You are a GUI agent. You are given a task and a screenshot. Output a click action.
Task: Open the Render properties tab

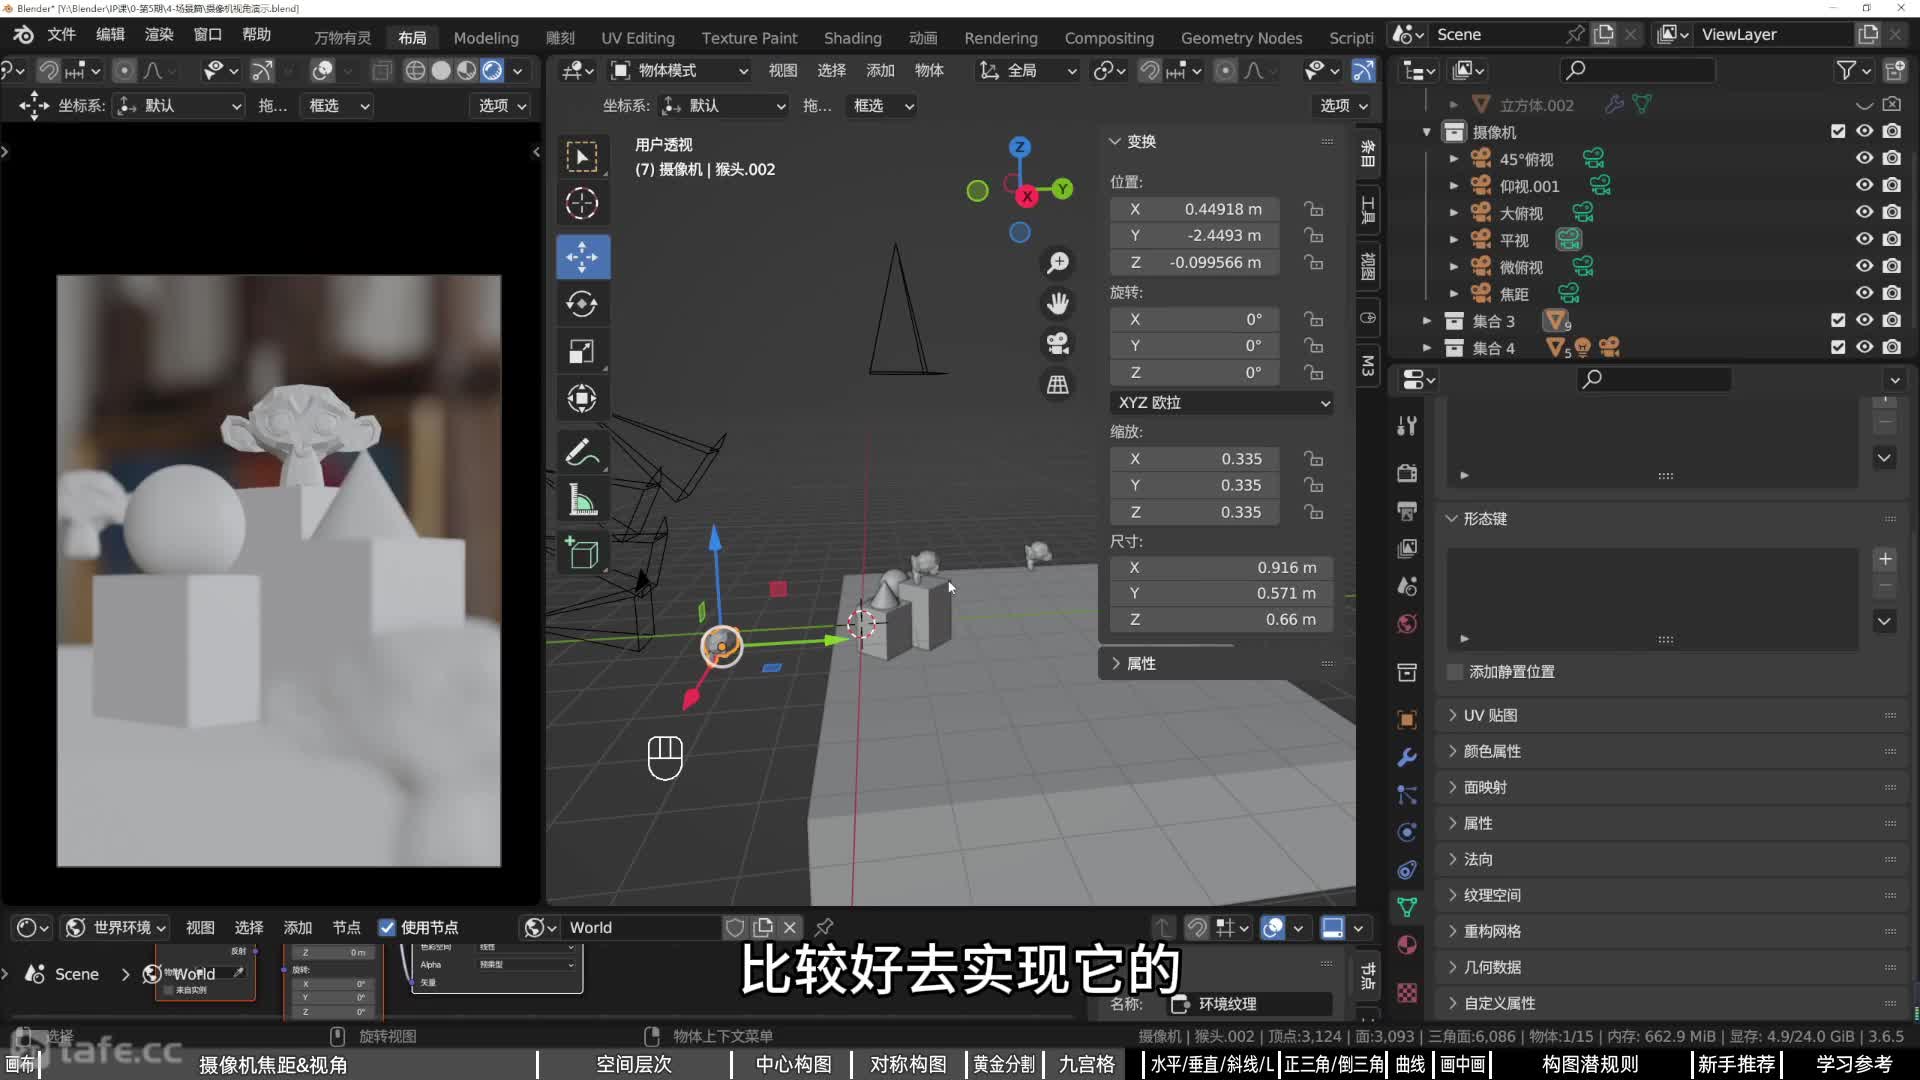click(1407, 473)
